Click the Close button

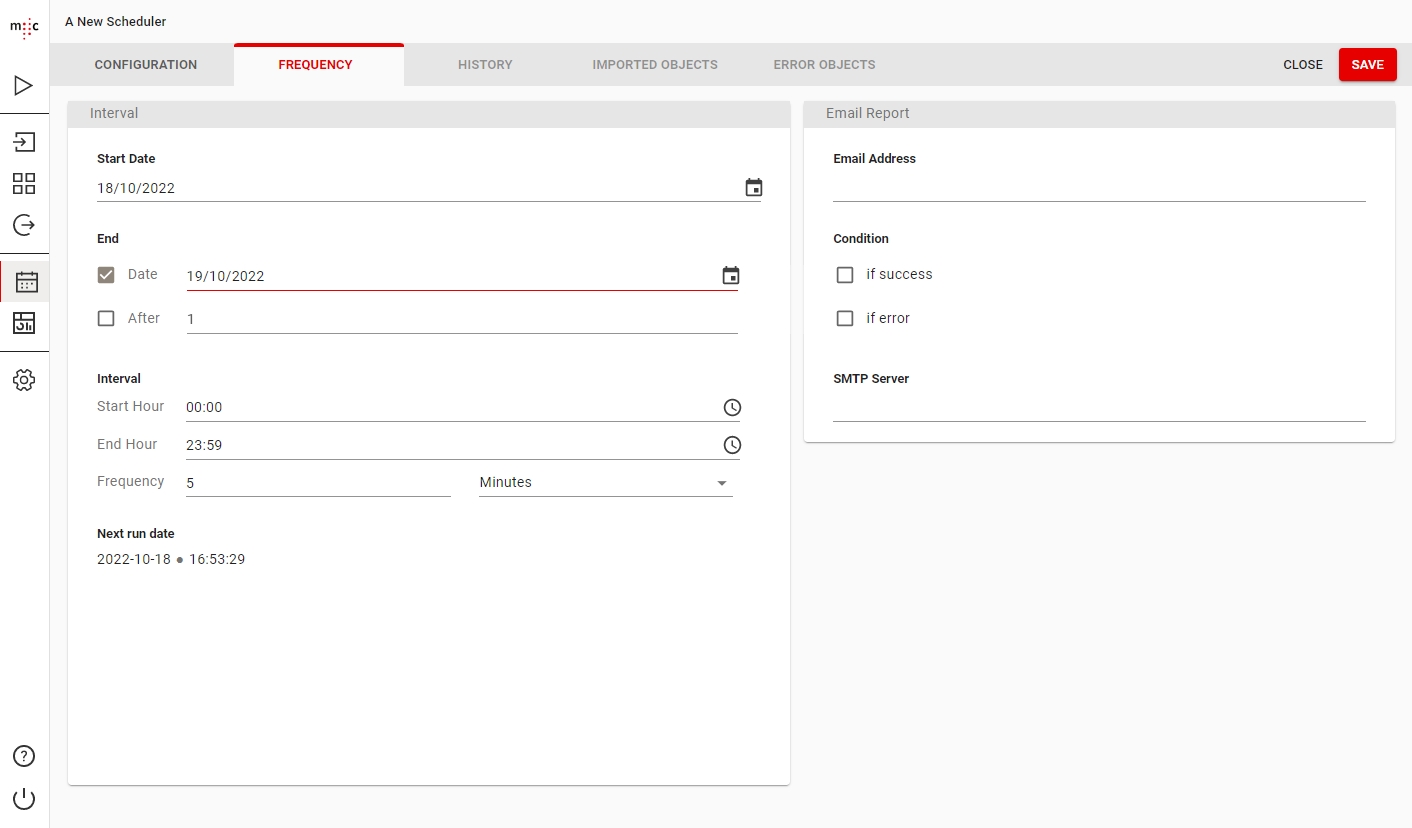1303,65
